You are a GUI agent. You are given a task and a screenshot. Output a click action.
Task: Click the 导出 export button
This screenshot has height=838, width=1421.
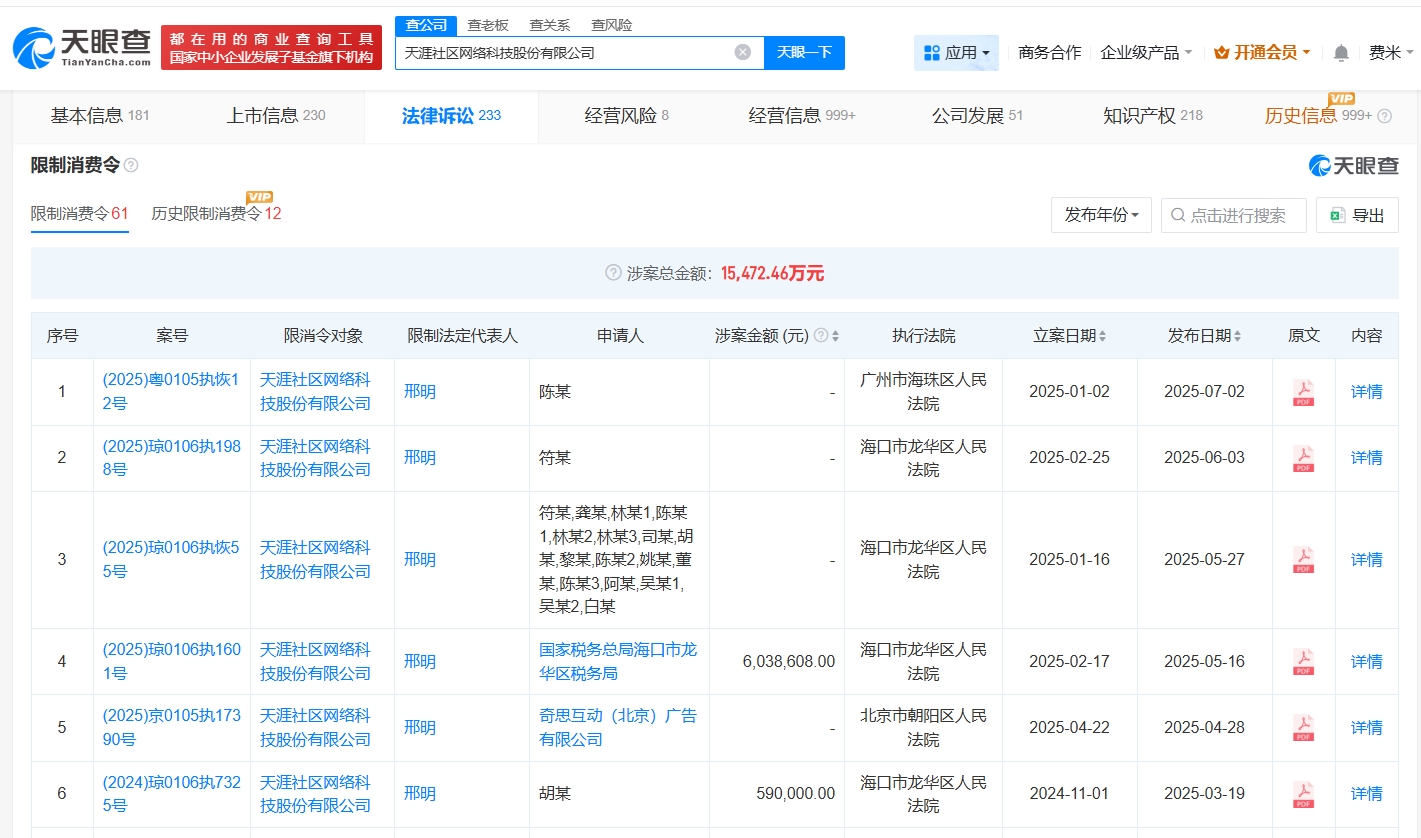point(1357,215)
